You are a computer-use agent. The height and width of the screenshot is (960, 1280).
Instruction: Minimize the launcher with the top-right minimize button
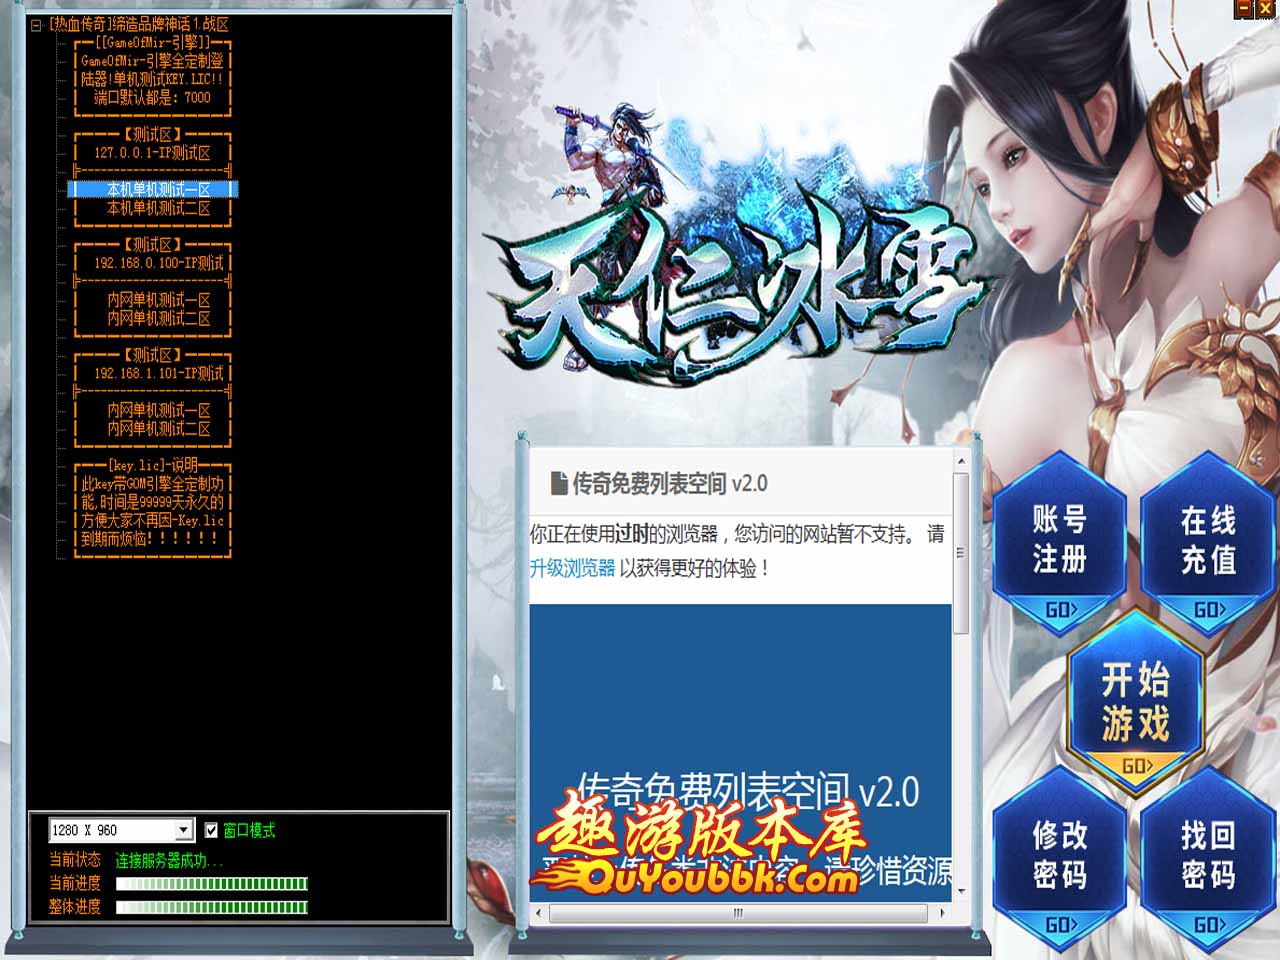[1244, 8]
